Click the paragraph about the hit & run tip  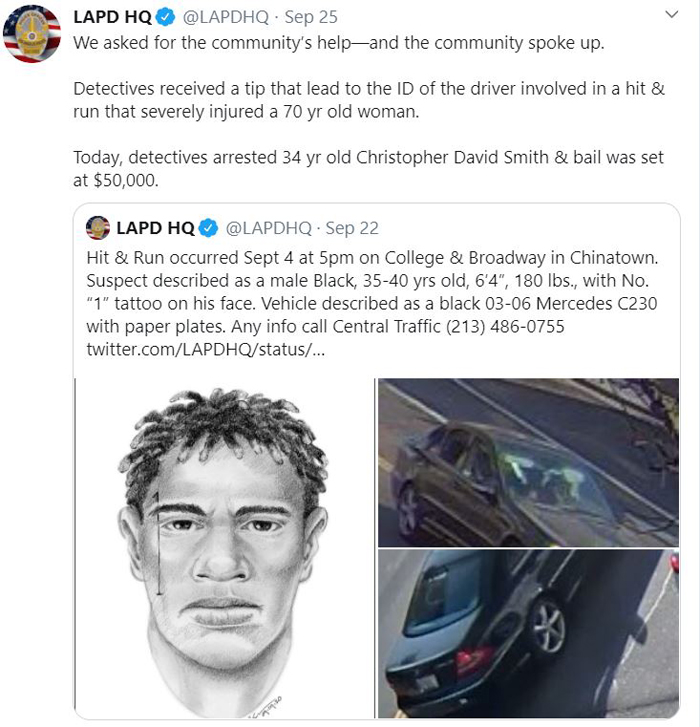tap(369, 100)
